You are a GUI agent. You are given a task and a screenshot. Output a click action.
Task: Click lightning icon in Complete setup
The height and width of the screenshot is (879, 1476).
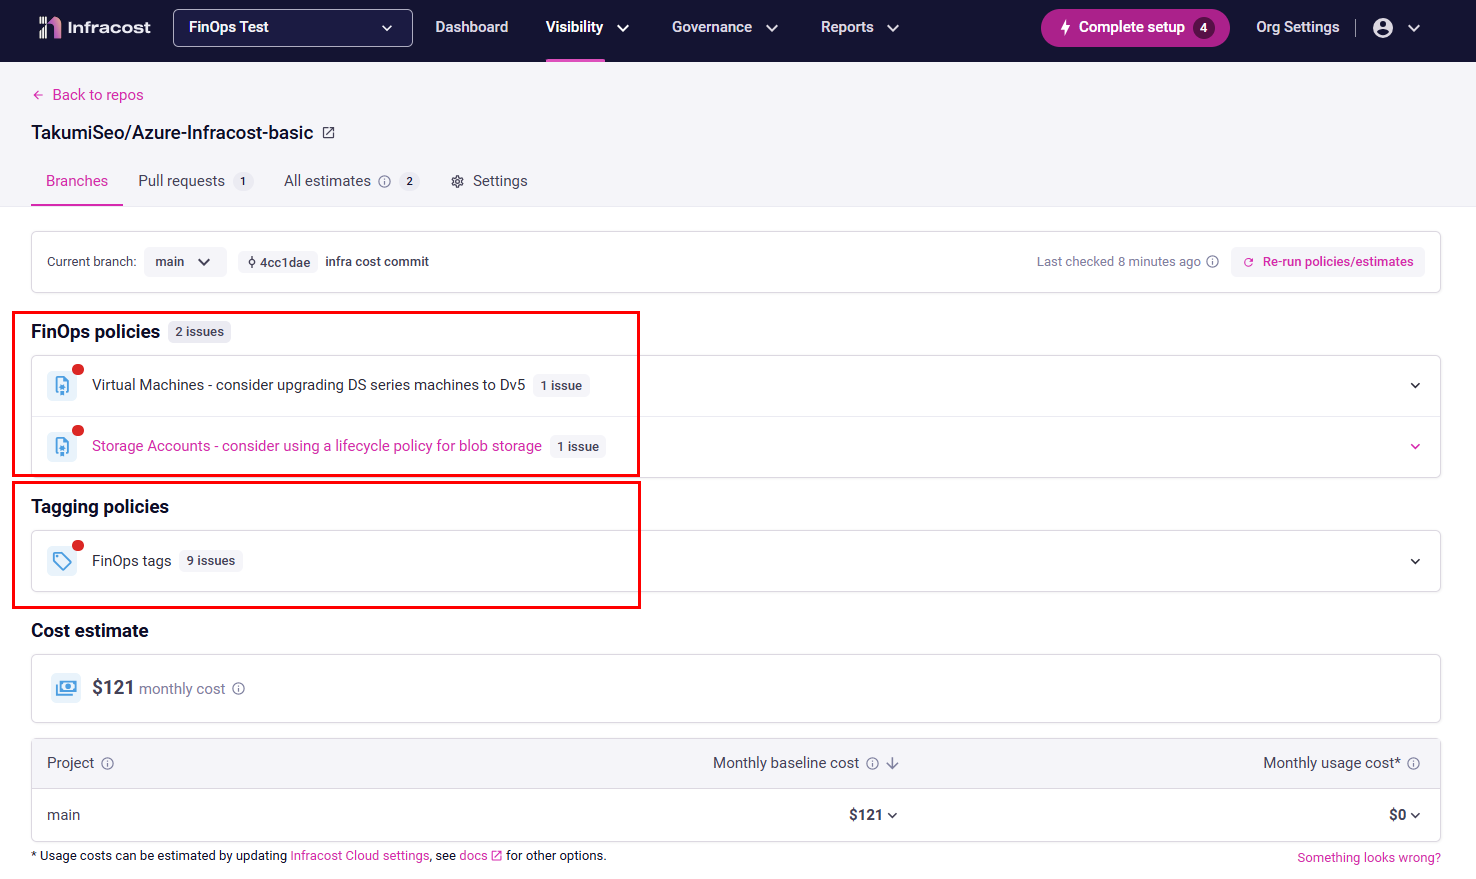point(1065,28)
